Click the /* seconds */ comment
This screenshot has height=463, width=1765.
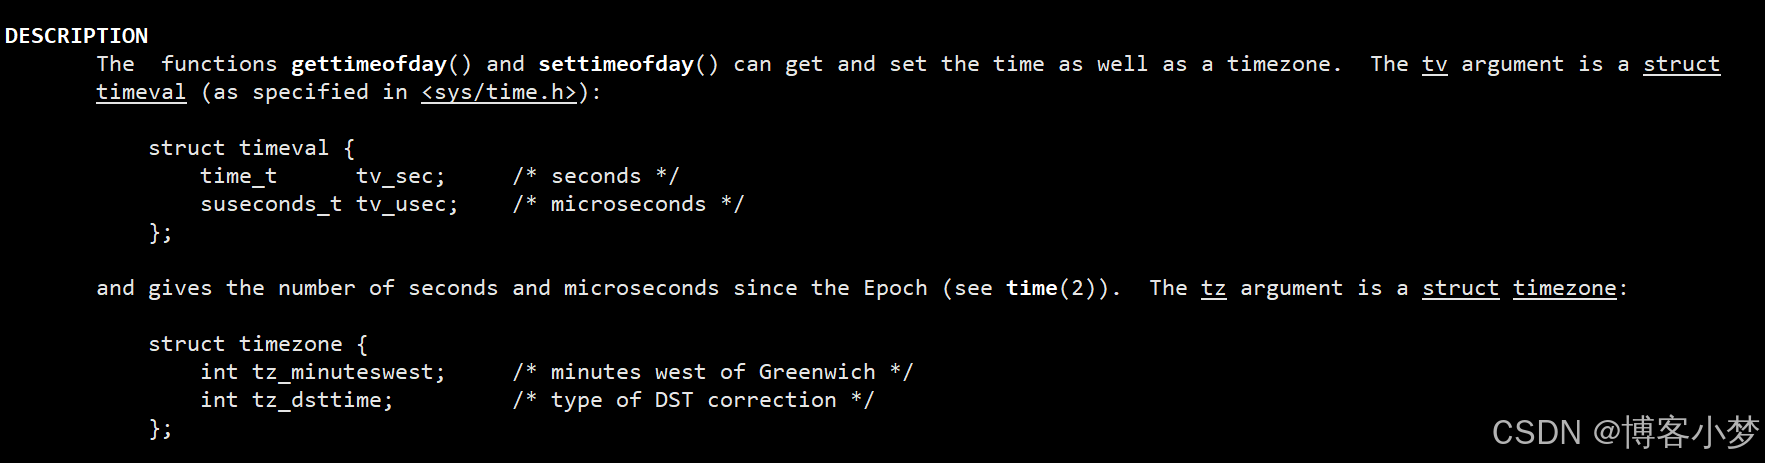(596, 176)
